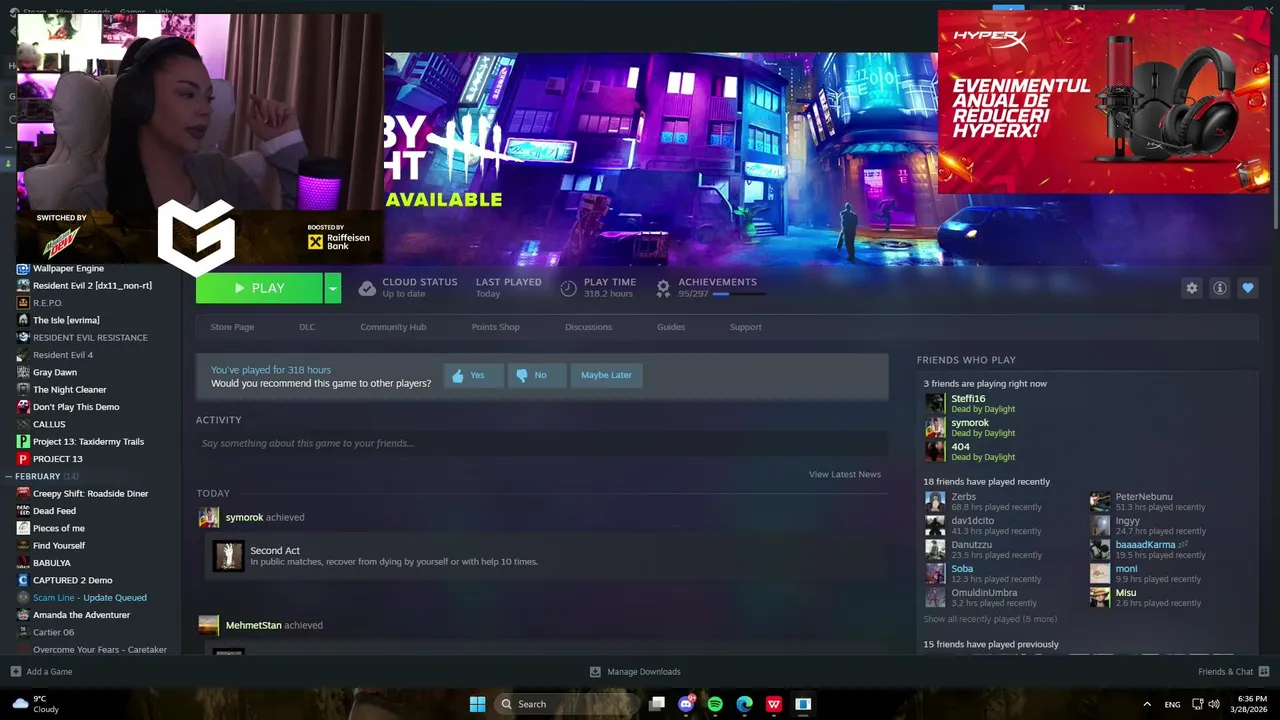Open the weather widget showing 9°C Cloudy
The height and width of the screenshot is (720, 1280).
click(x=35, y=704)
